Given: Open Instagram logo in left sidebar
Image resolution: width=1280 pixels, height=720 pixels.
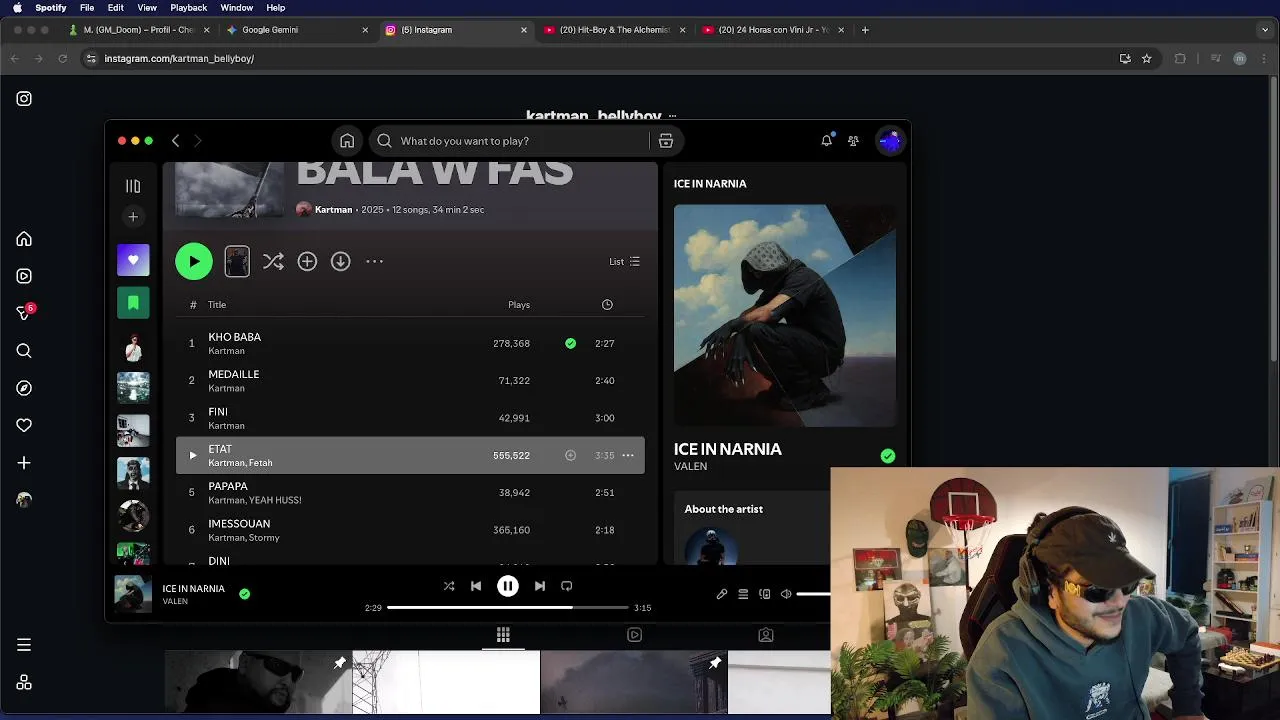Looking at the screenshot, I should coord(24,99).
